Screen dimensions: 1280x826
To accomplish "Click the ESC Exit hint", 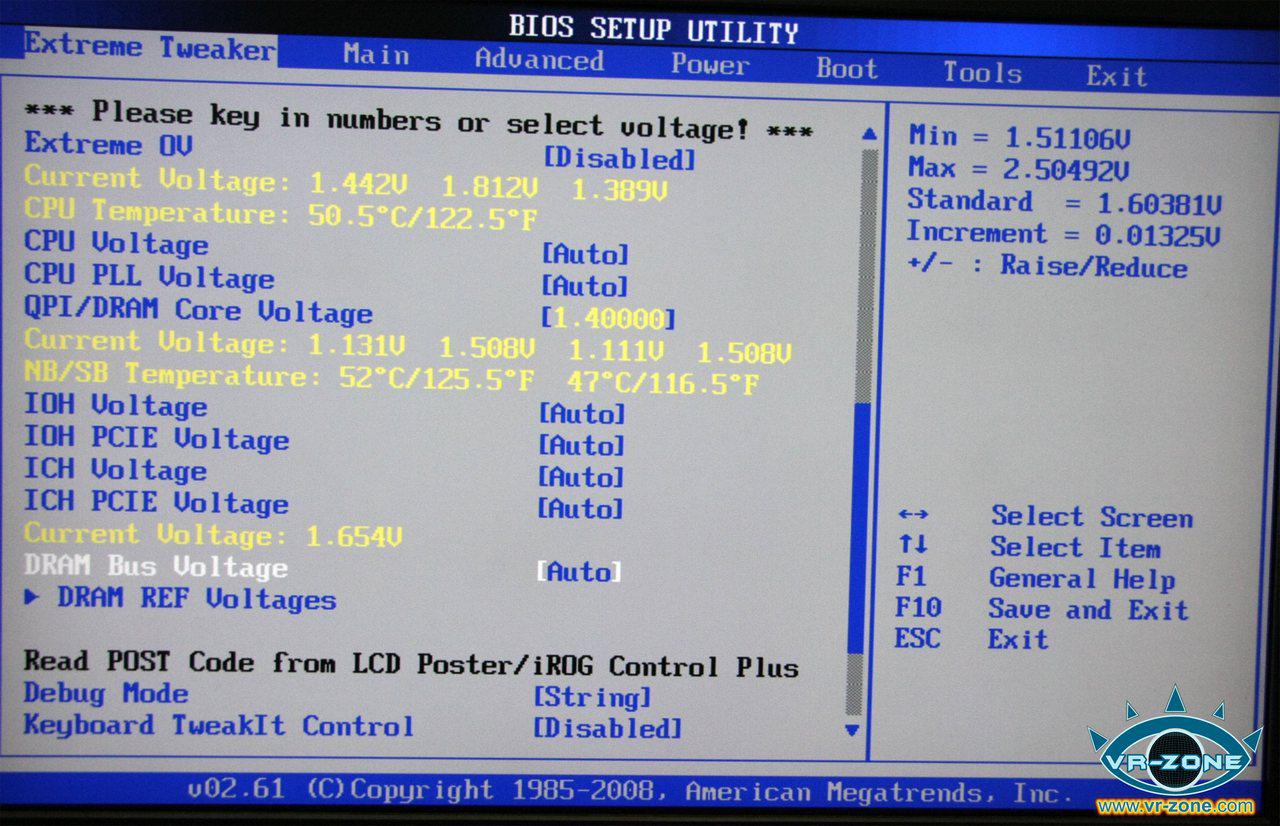I will pos(971,638).
